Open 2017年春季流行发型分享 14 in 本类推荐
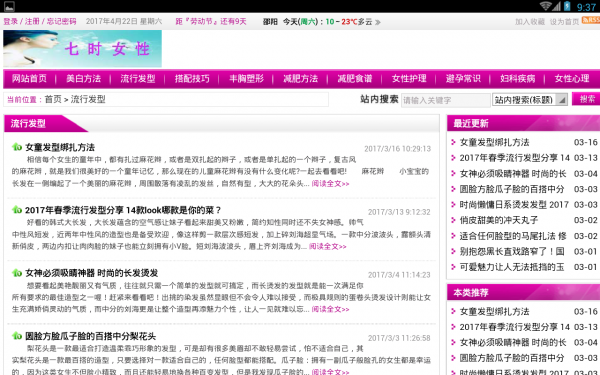Viewport: 600px width, 375px height. (515, 327)
